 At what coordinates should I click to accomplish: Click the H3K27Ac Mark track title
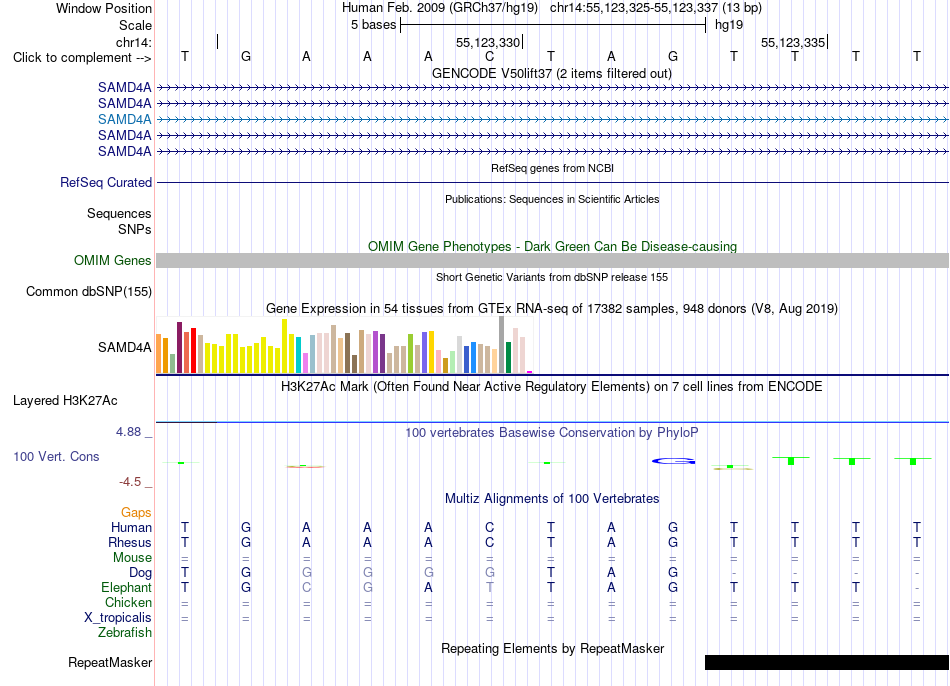click(552, 387)
